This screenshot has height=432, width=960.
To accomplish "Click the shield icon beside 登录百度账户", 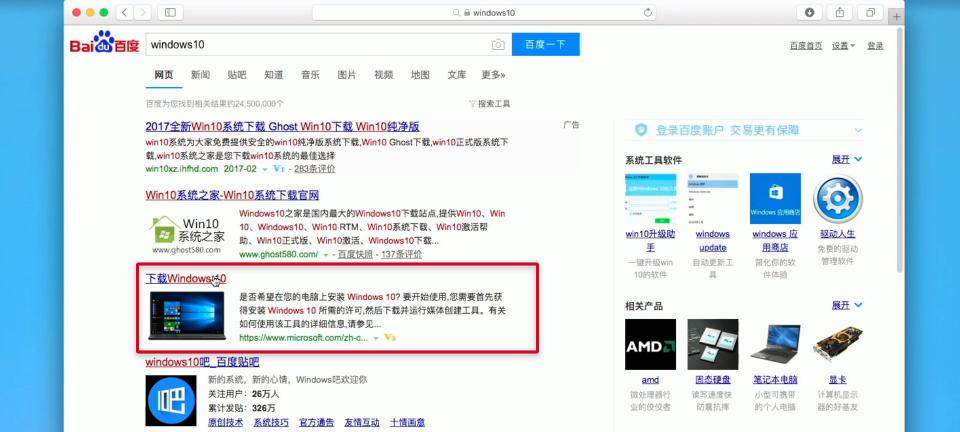I will coord(641,130).
